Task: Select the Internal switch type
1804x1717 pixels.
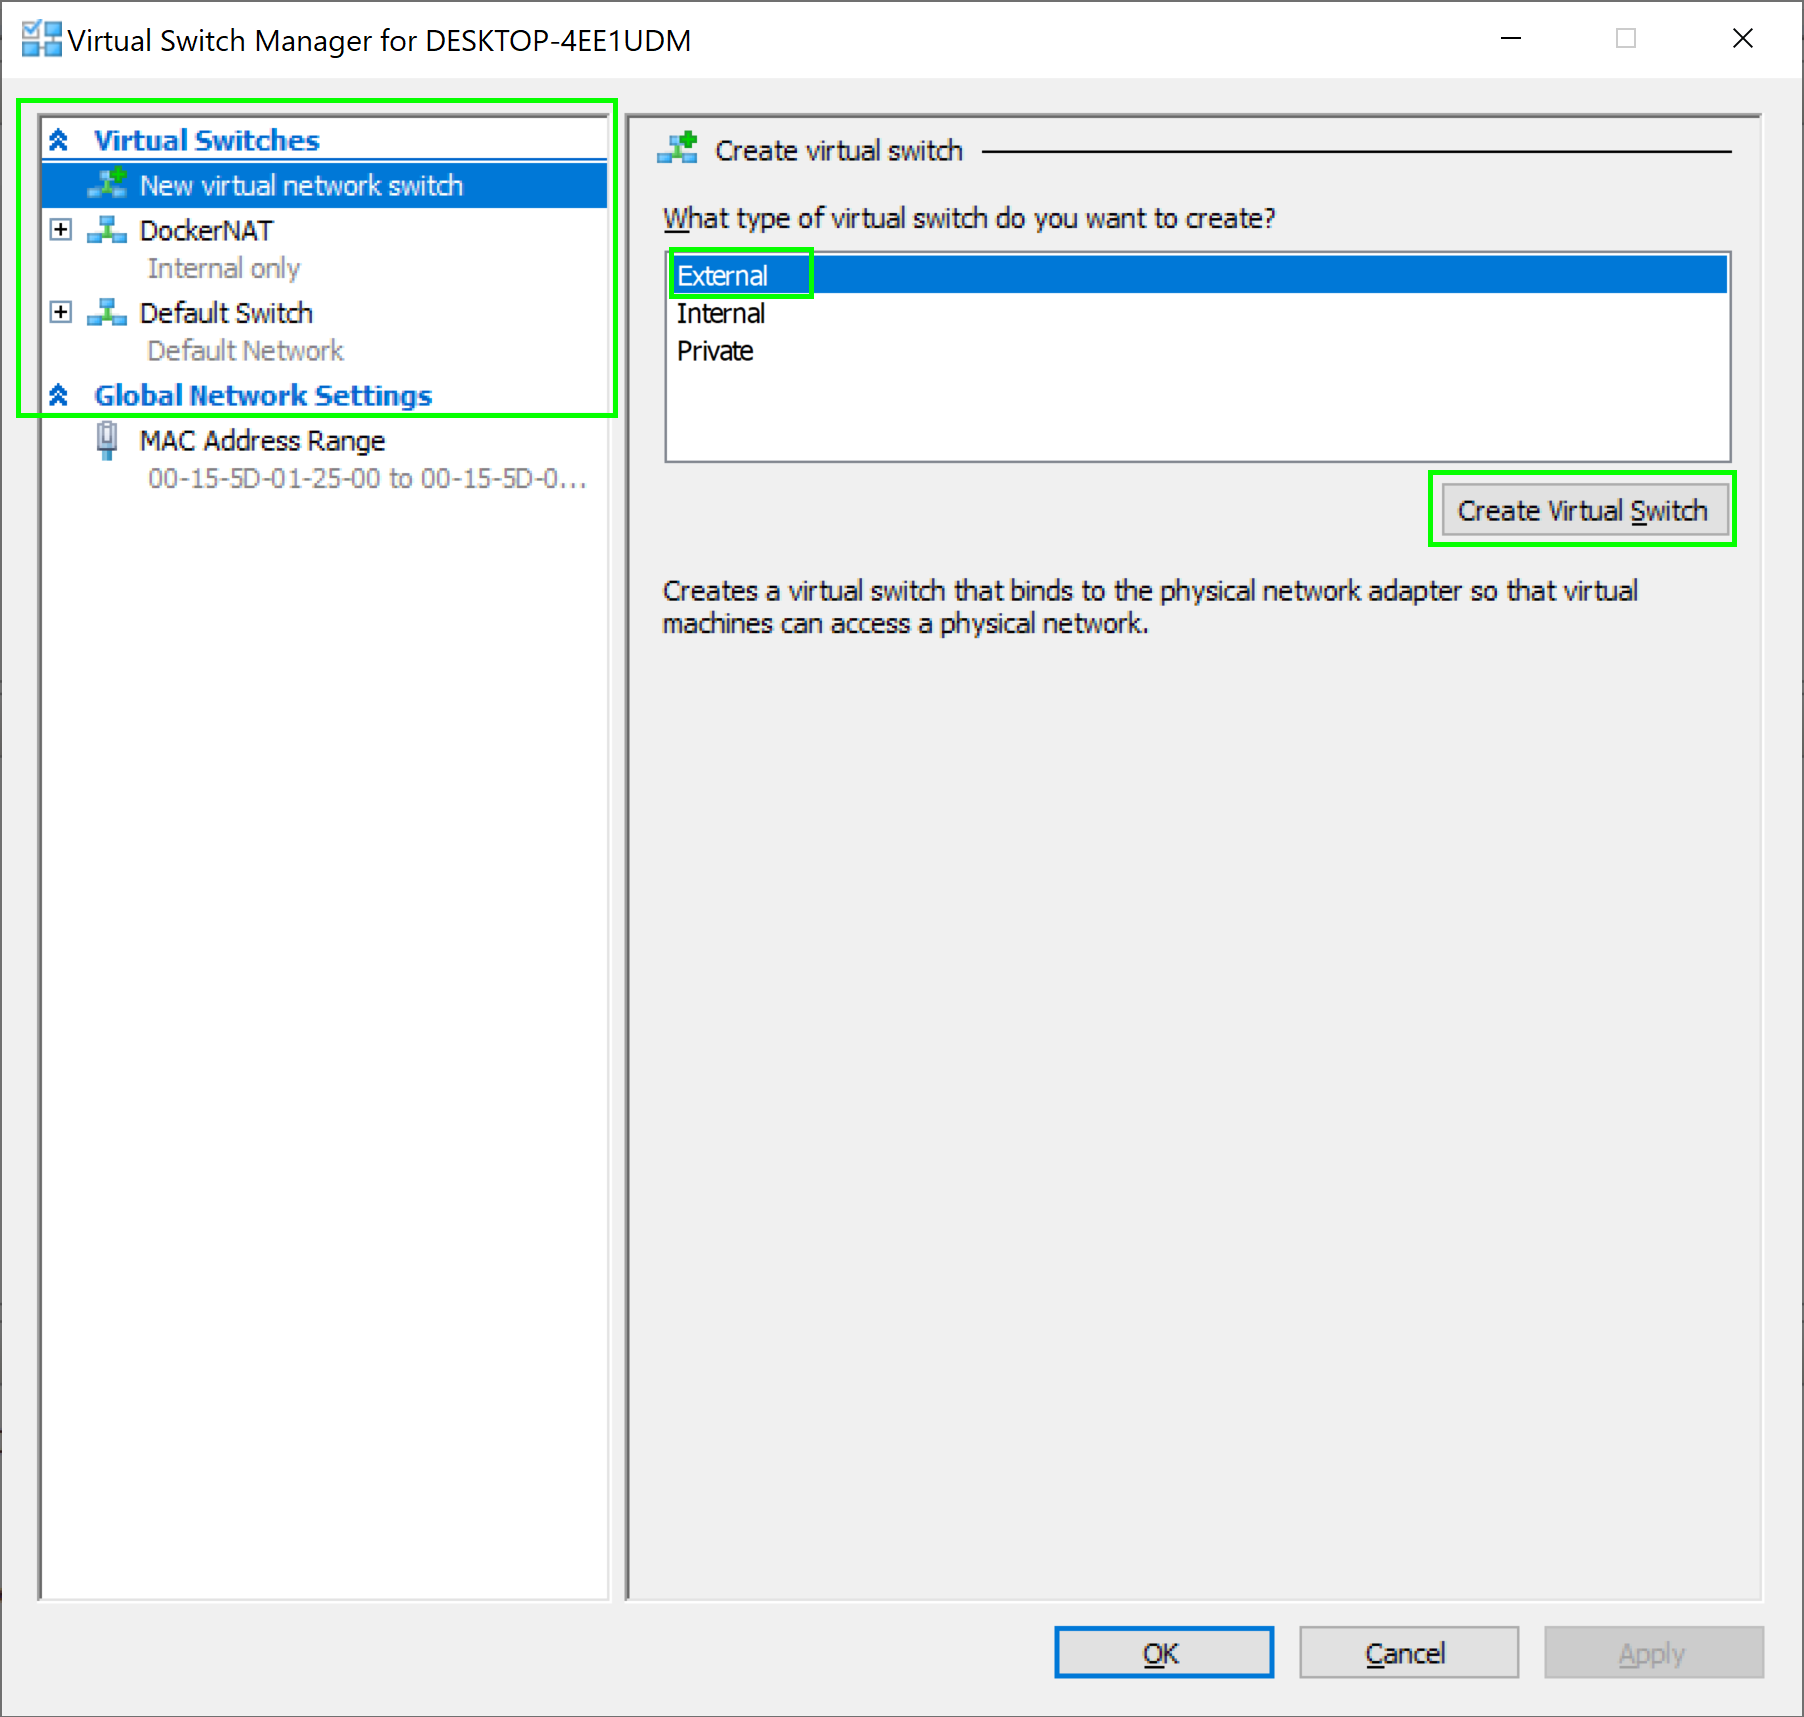Action: (x=721, y=314)
